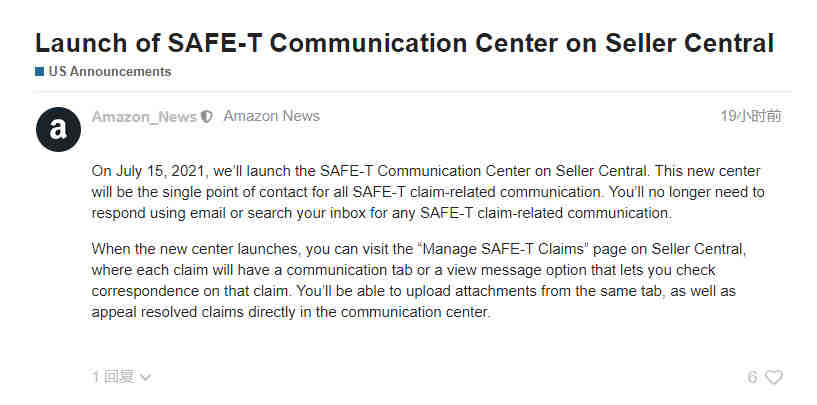Click the like count number 6

752,377
